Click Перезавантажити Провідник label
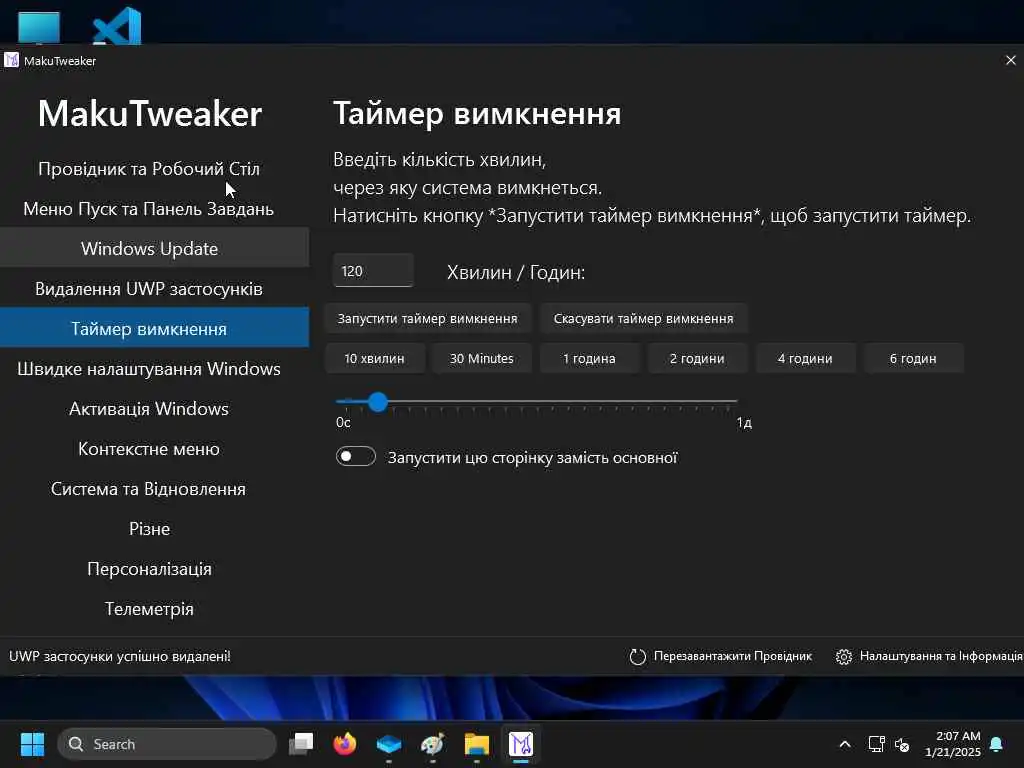 pos(733,656)
